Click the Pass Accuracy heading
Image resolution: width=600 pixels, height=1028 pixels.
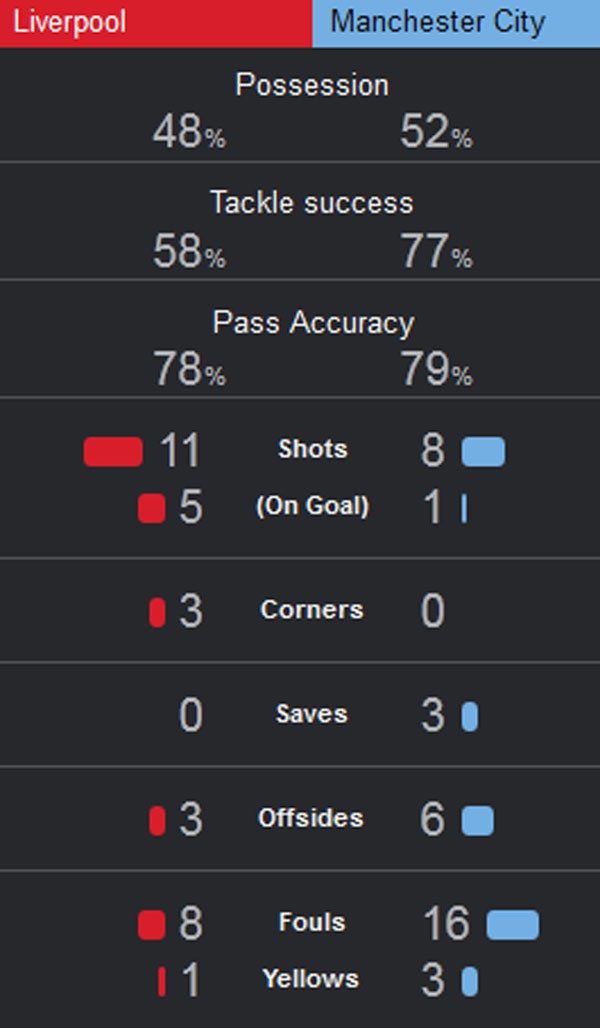(312, 322)
